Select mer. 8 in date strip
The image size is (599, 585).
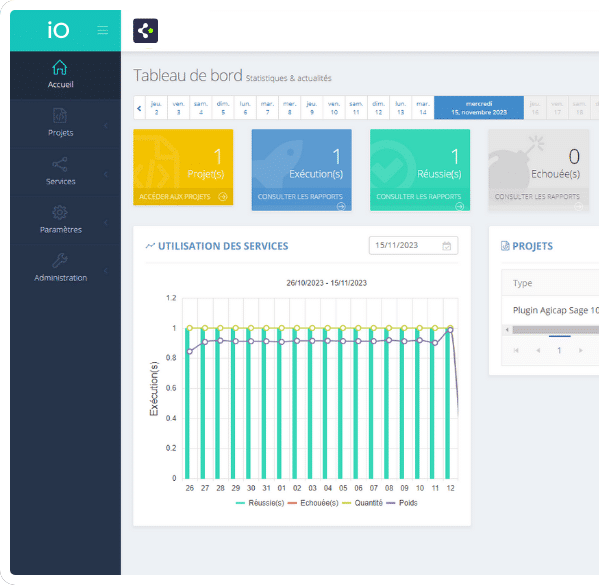290,108
